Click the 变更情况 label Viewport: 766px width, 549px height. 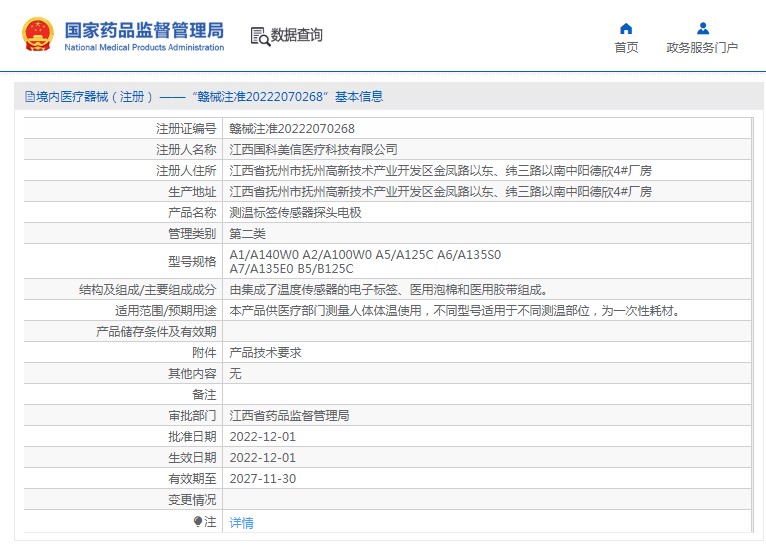[192, 500]
